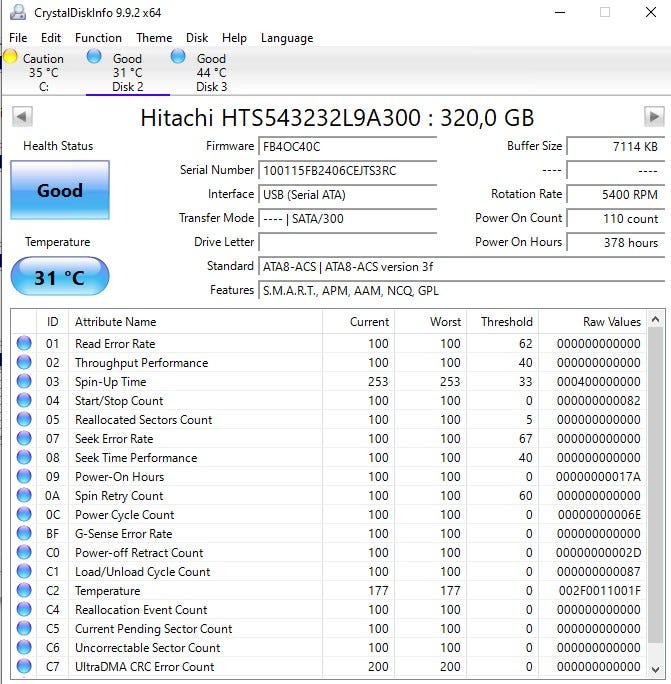Click status orb for Temperature attribute row
The image size is (671, 684).
click(x=24, y=590)
